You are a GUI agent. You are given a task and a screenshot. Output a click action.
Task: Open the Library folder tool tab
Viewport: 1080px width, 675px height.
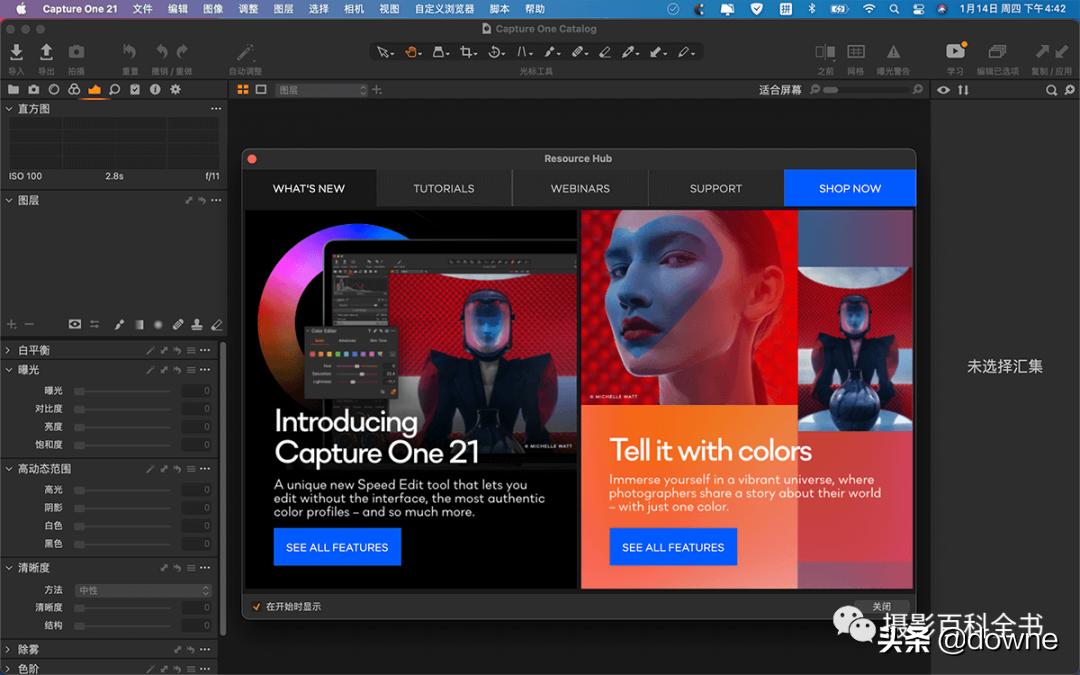pyautogui.click(x=14, y=90)
